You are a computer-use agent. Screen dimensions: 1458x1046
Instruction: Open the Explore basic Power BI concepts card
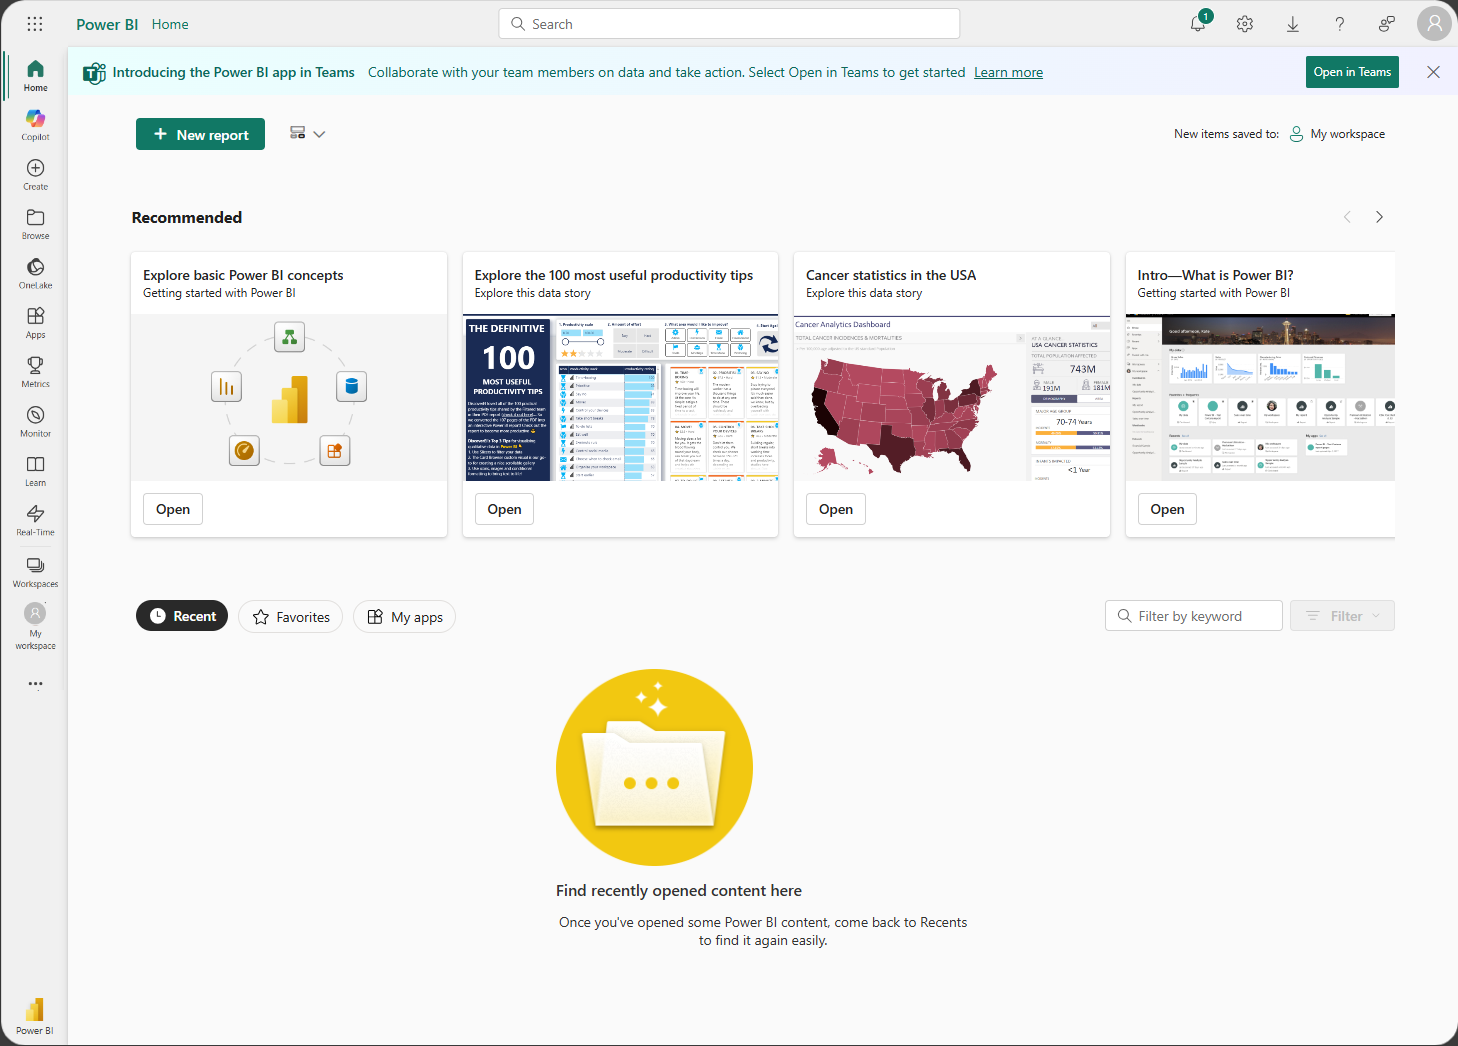tap(173, 509)
